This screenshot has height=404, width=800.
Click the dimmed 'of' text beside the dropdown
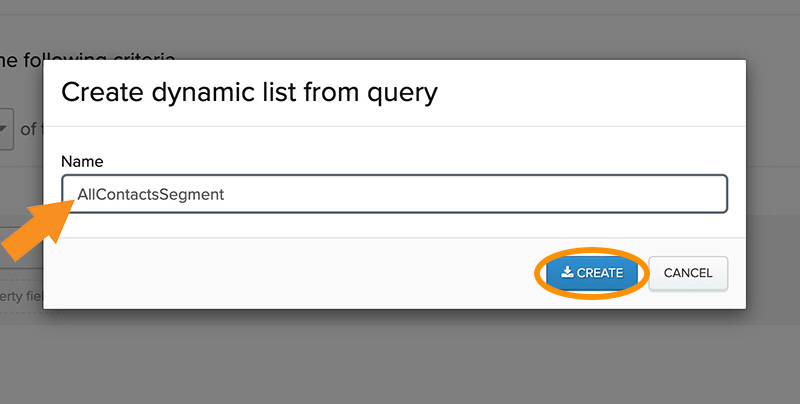tap(28, 129)
